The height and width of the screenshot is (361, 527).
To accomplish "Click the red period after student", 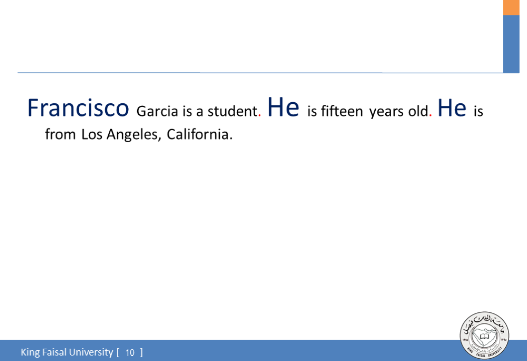I will (259, 116).
